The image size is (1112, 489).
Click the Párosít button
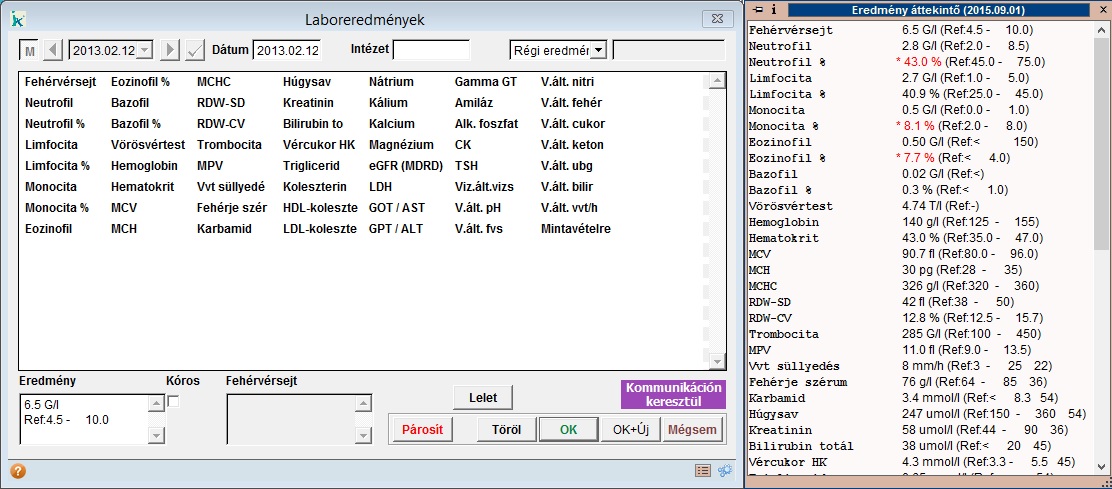[x=423, y=430]
